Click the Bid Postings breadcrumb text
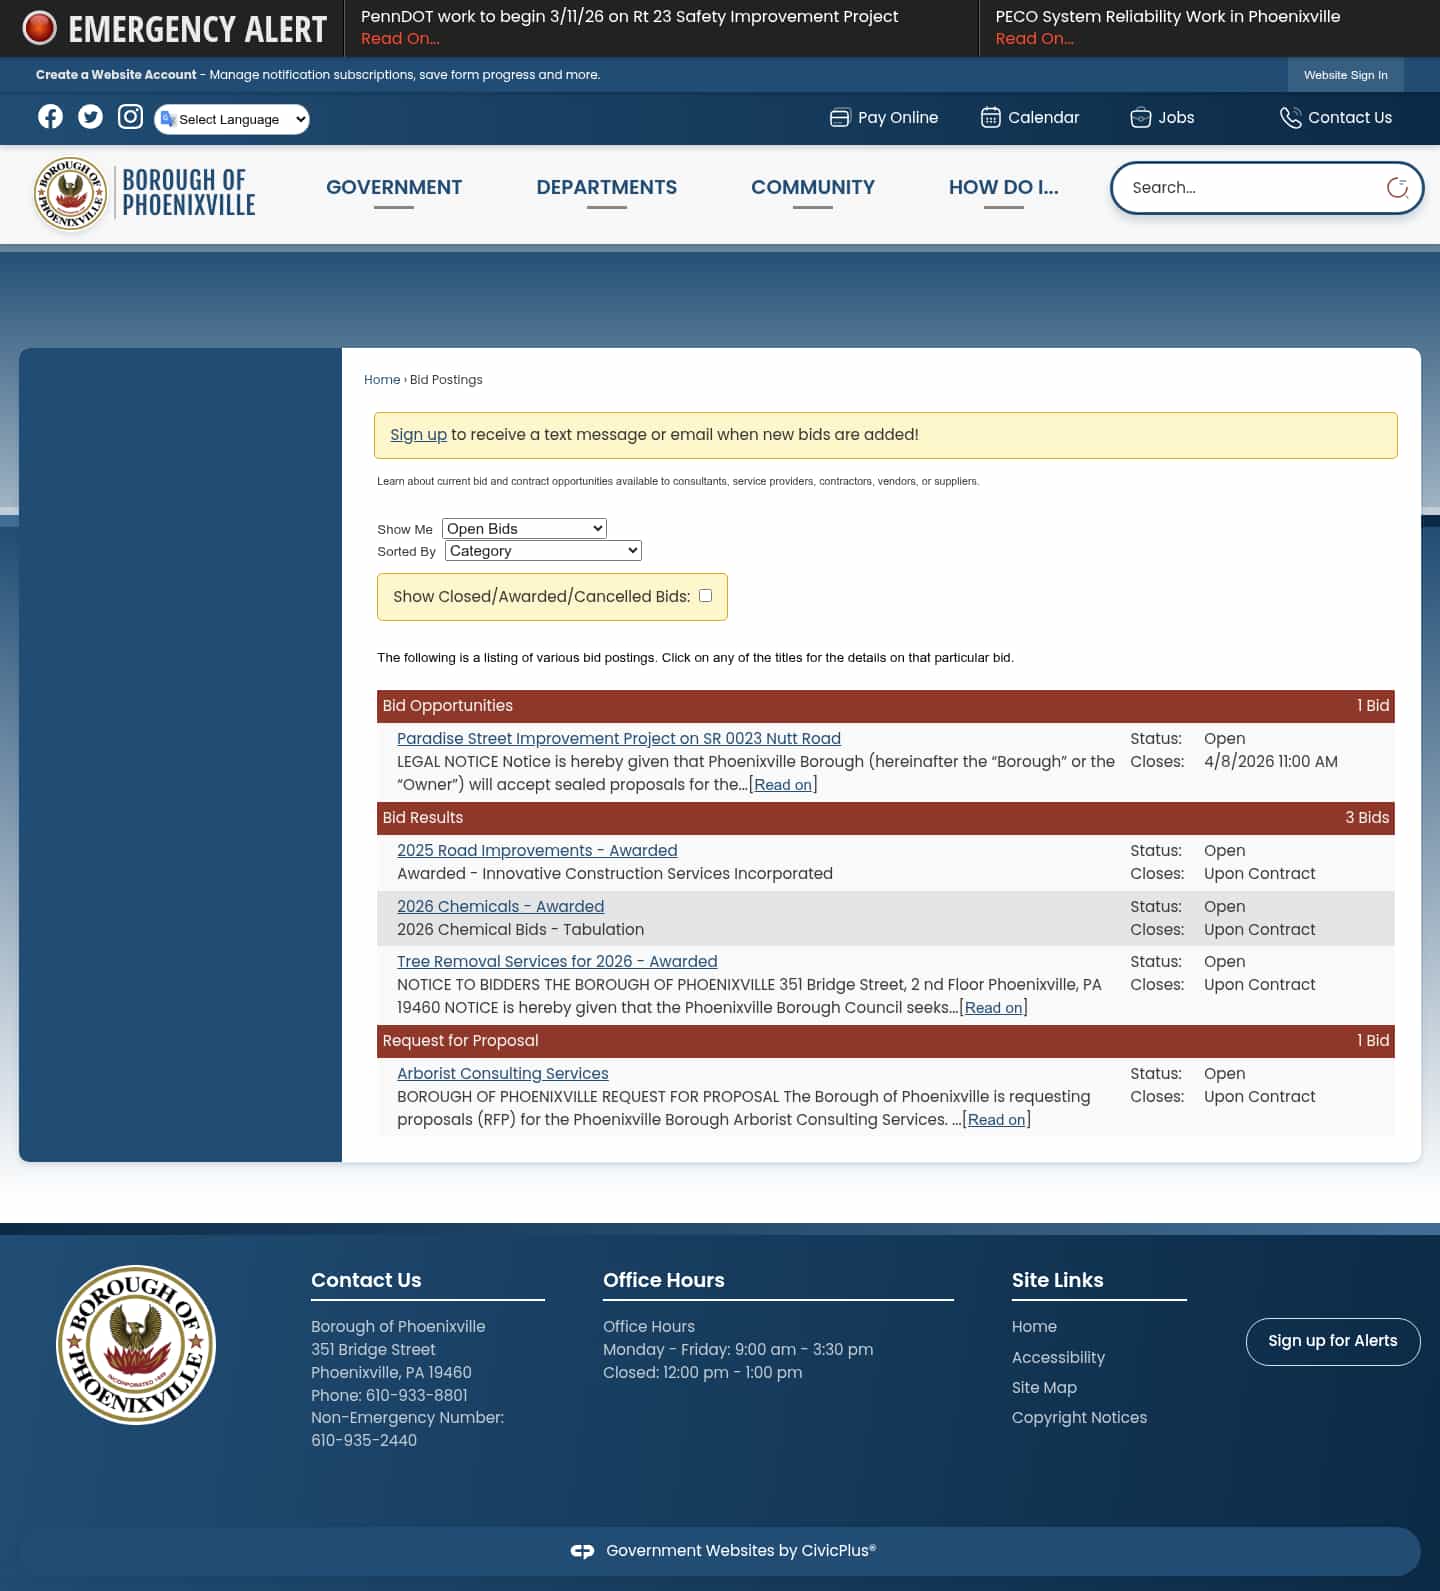This screenshot has width=1440, height=1591. (x=446, y=380)
